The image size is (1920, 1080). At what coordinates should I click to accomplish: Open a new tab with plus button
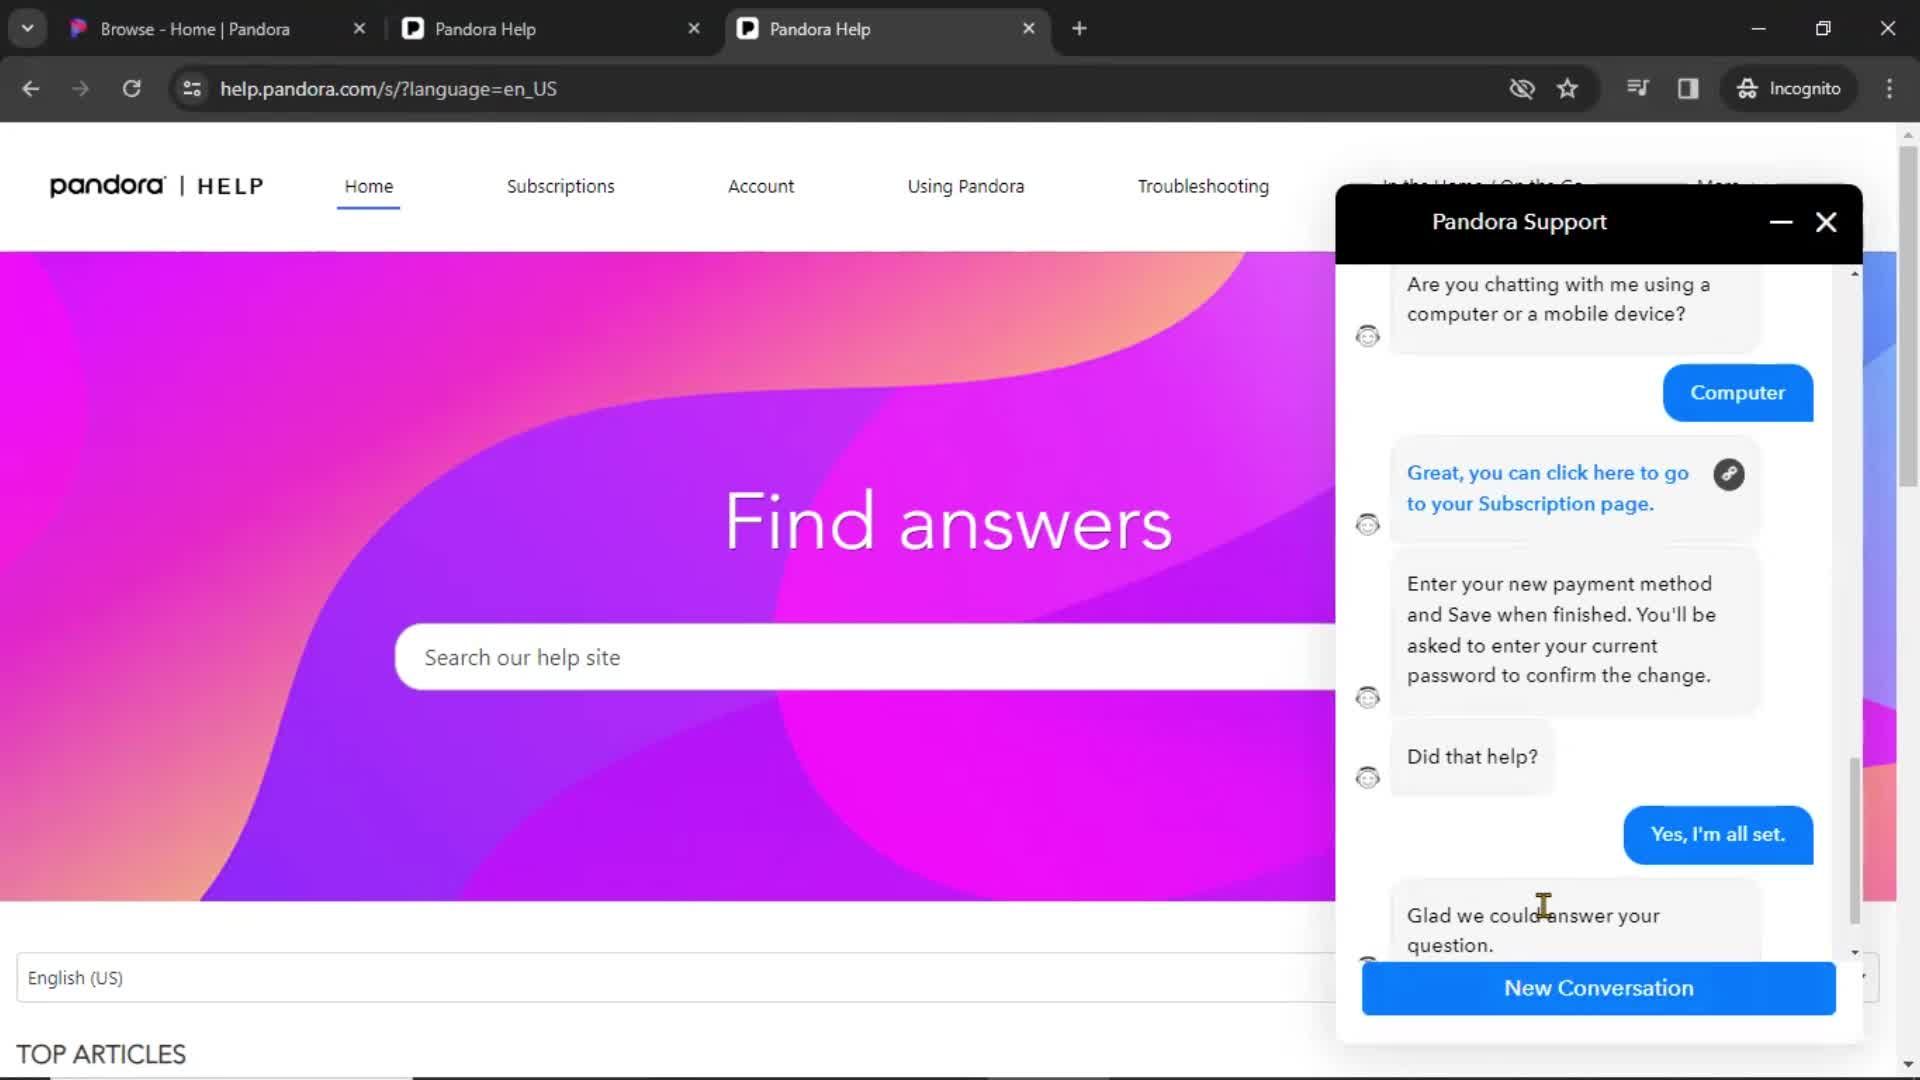(1079, 29)
